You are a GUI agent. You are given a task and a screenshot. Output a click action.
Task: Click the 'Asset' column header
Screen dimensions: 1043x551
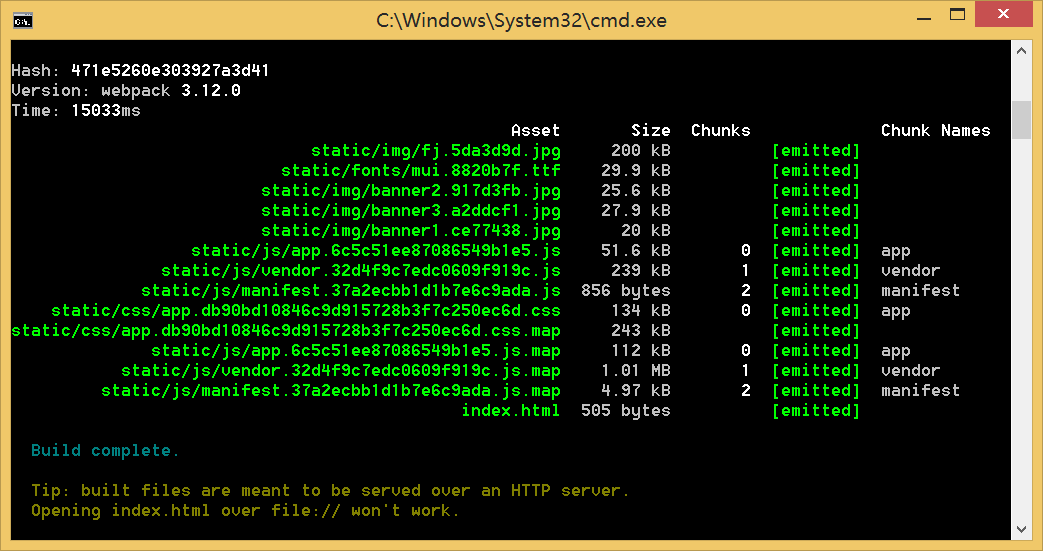tap(535, 130)
